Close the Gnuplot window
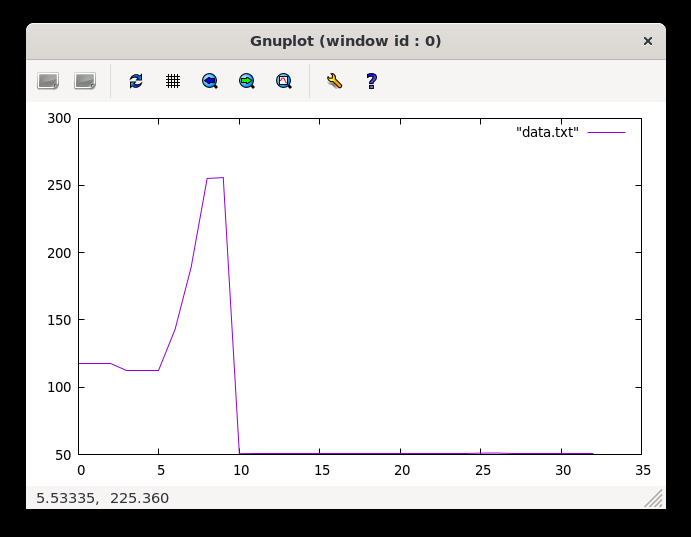Viewport: 691px width, 537px height. coord(647,41)
